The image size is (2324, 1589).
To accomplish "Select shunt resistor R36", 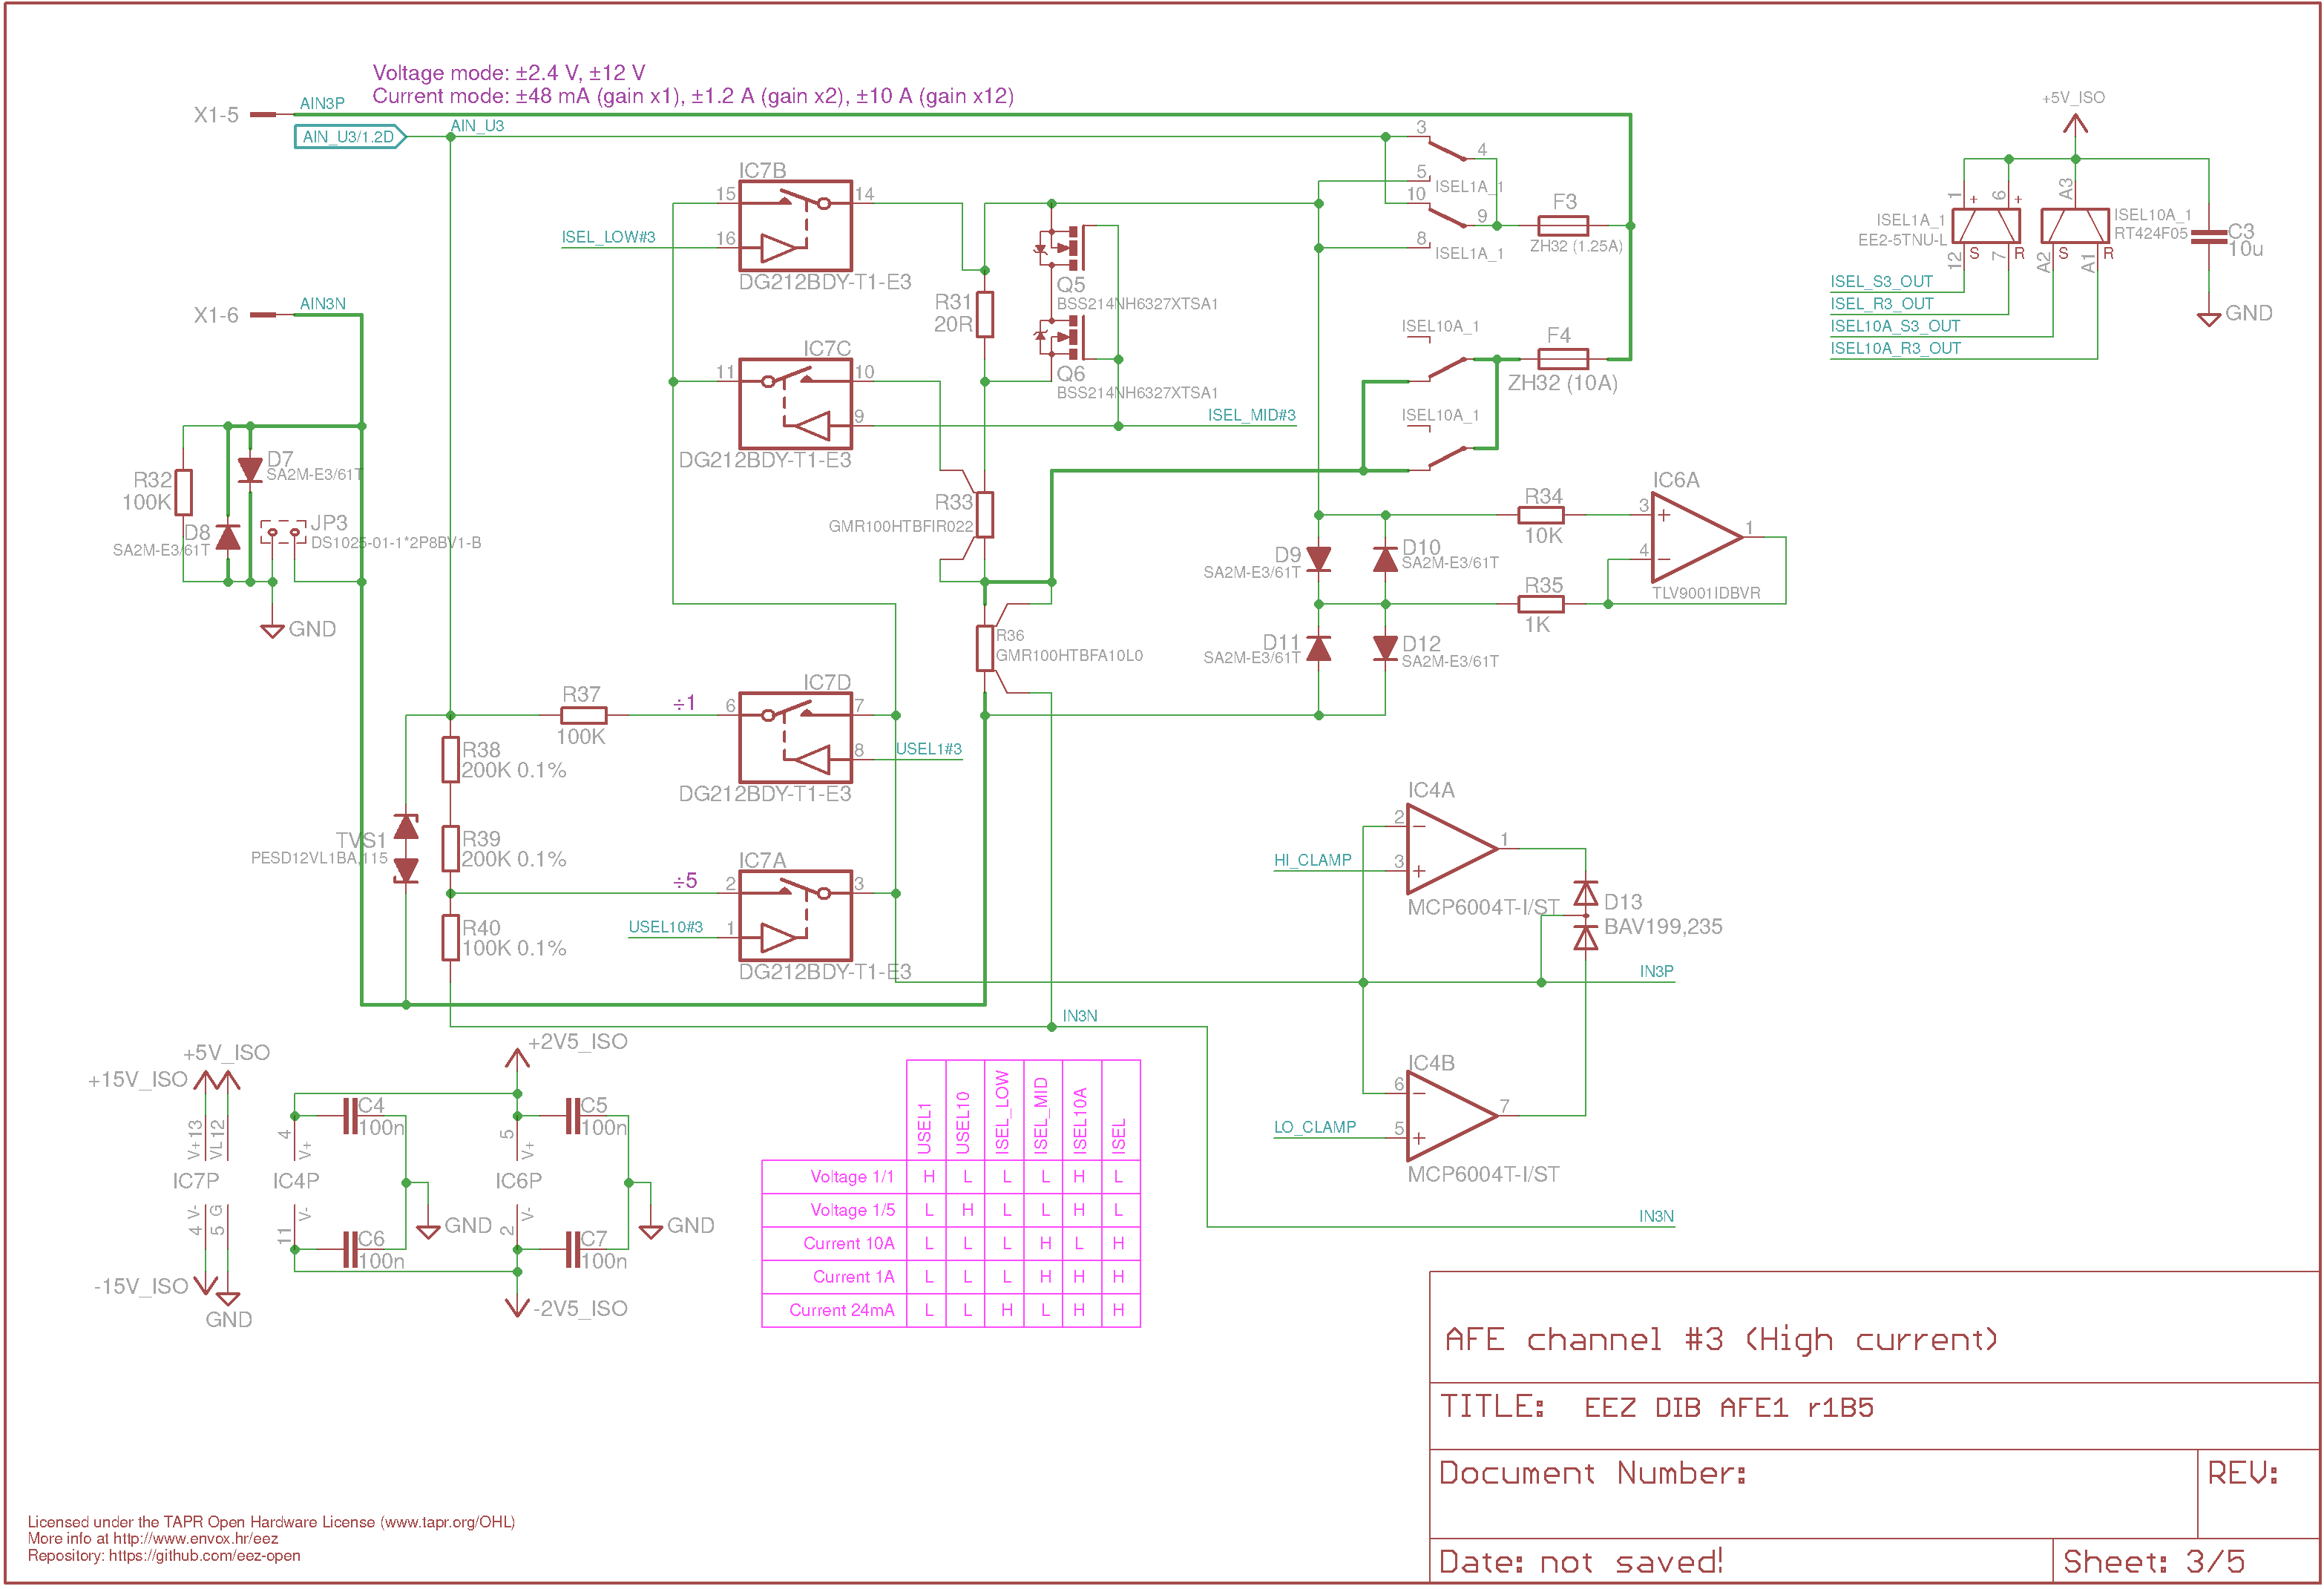I will pyautogui.click(x=985, y=648).
